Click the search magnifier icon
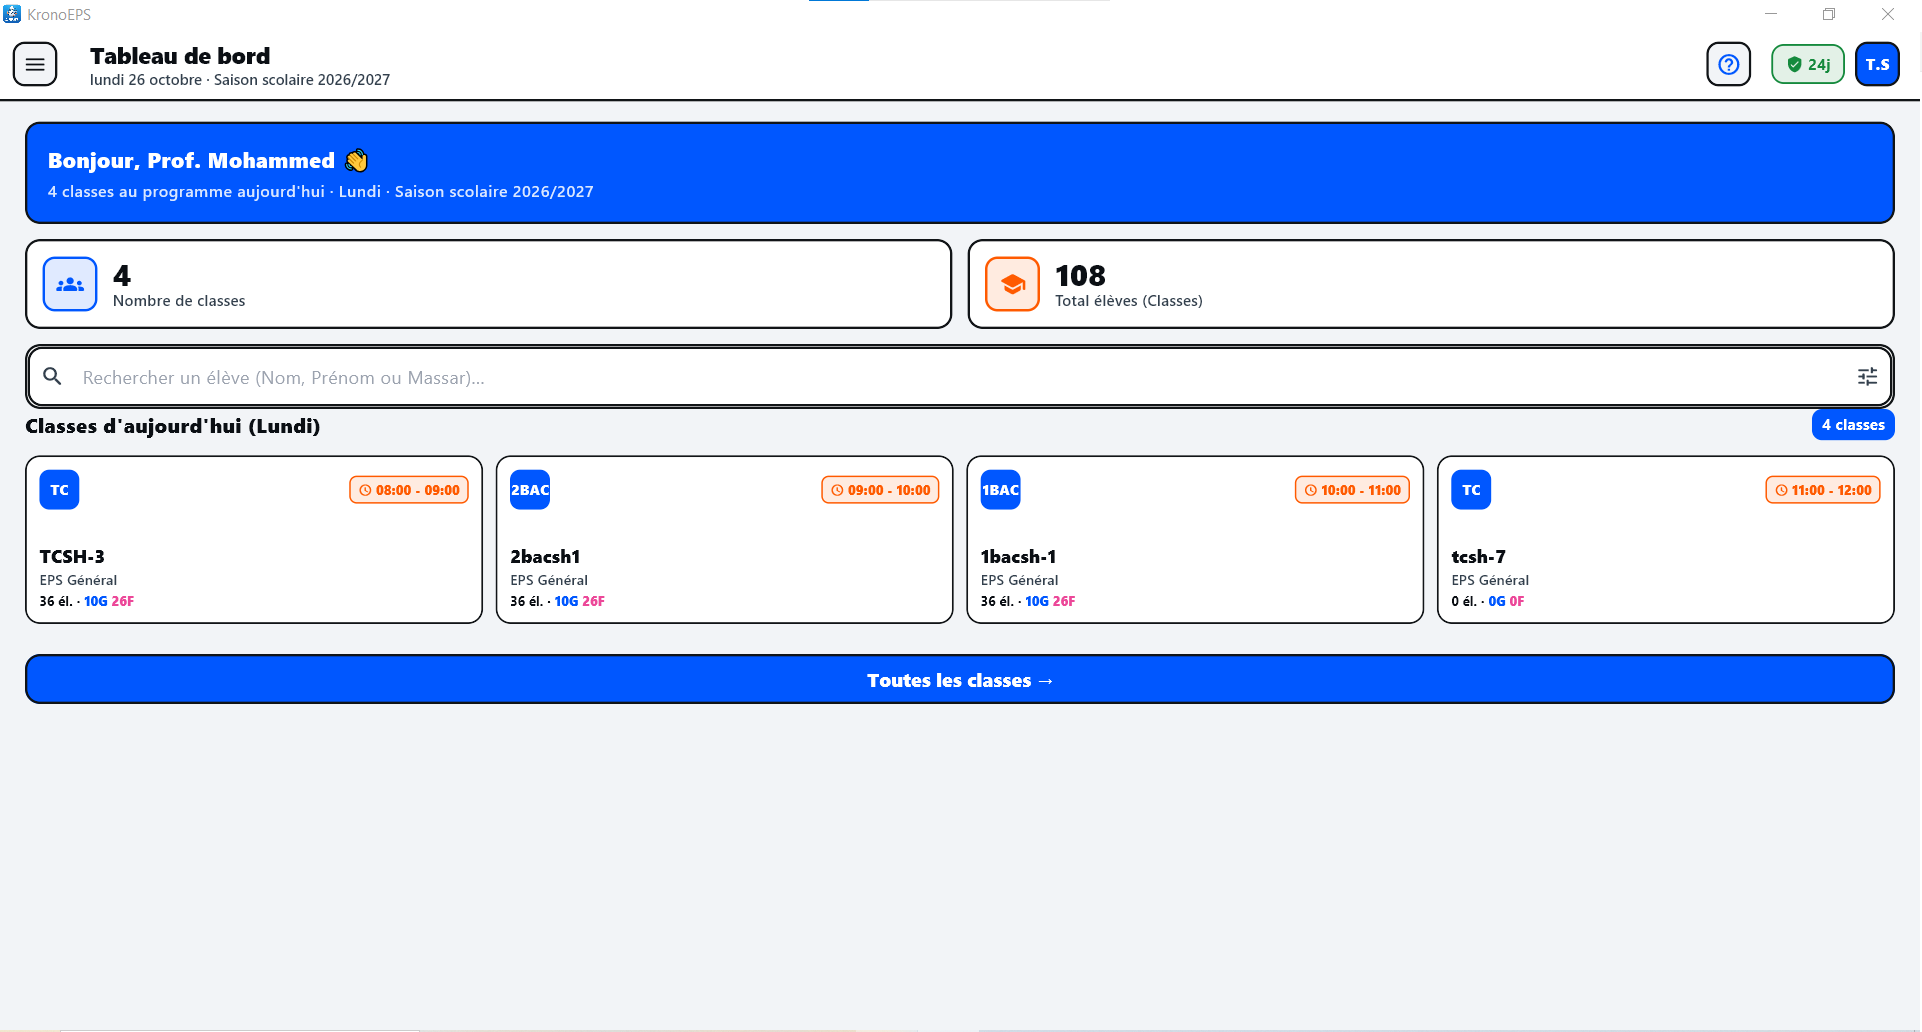Viewport: 1922px width, 1032px height. [x=53, y=377]
